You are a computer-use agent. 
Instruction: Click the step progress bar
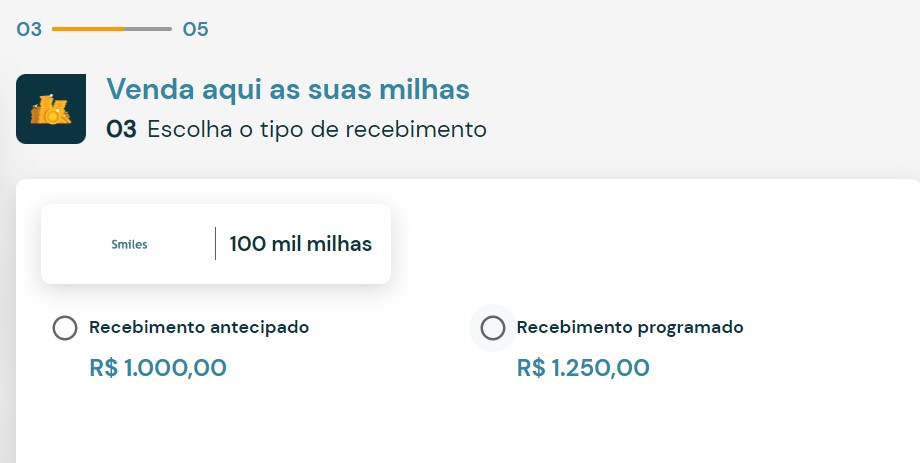(x=112, y=29)
